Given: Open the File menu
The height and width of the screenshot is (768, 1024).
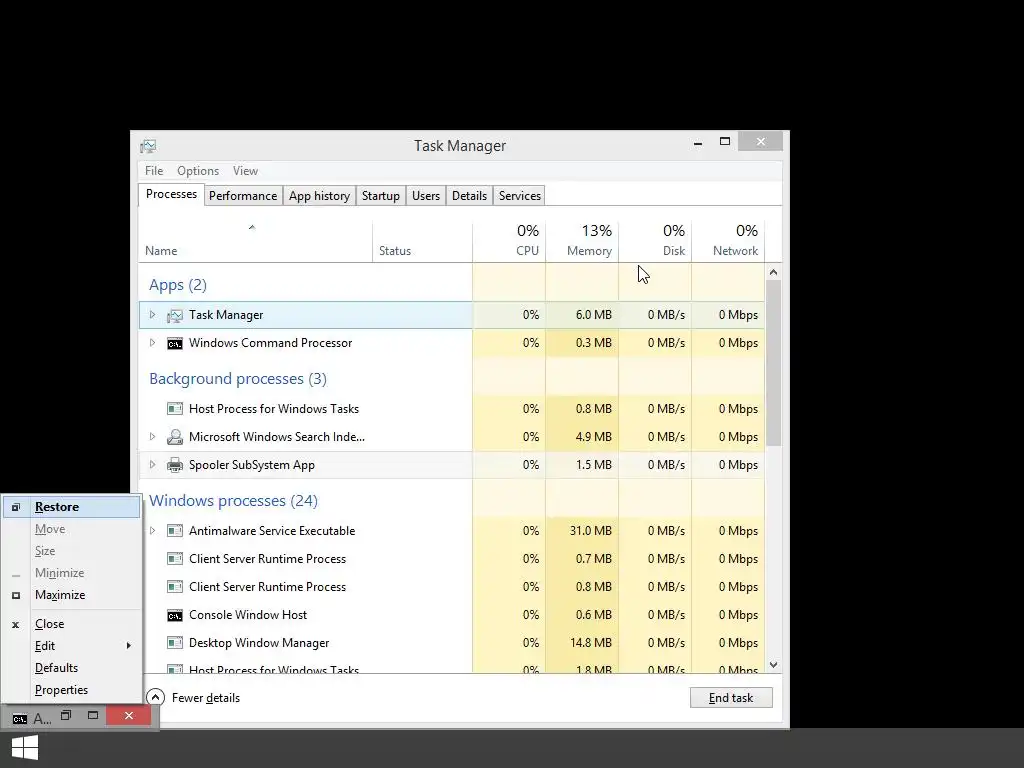Looking at the screenshot, I should (154, 171).
